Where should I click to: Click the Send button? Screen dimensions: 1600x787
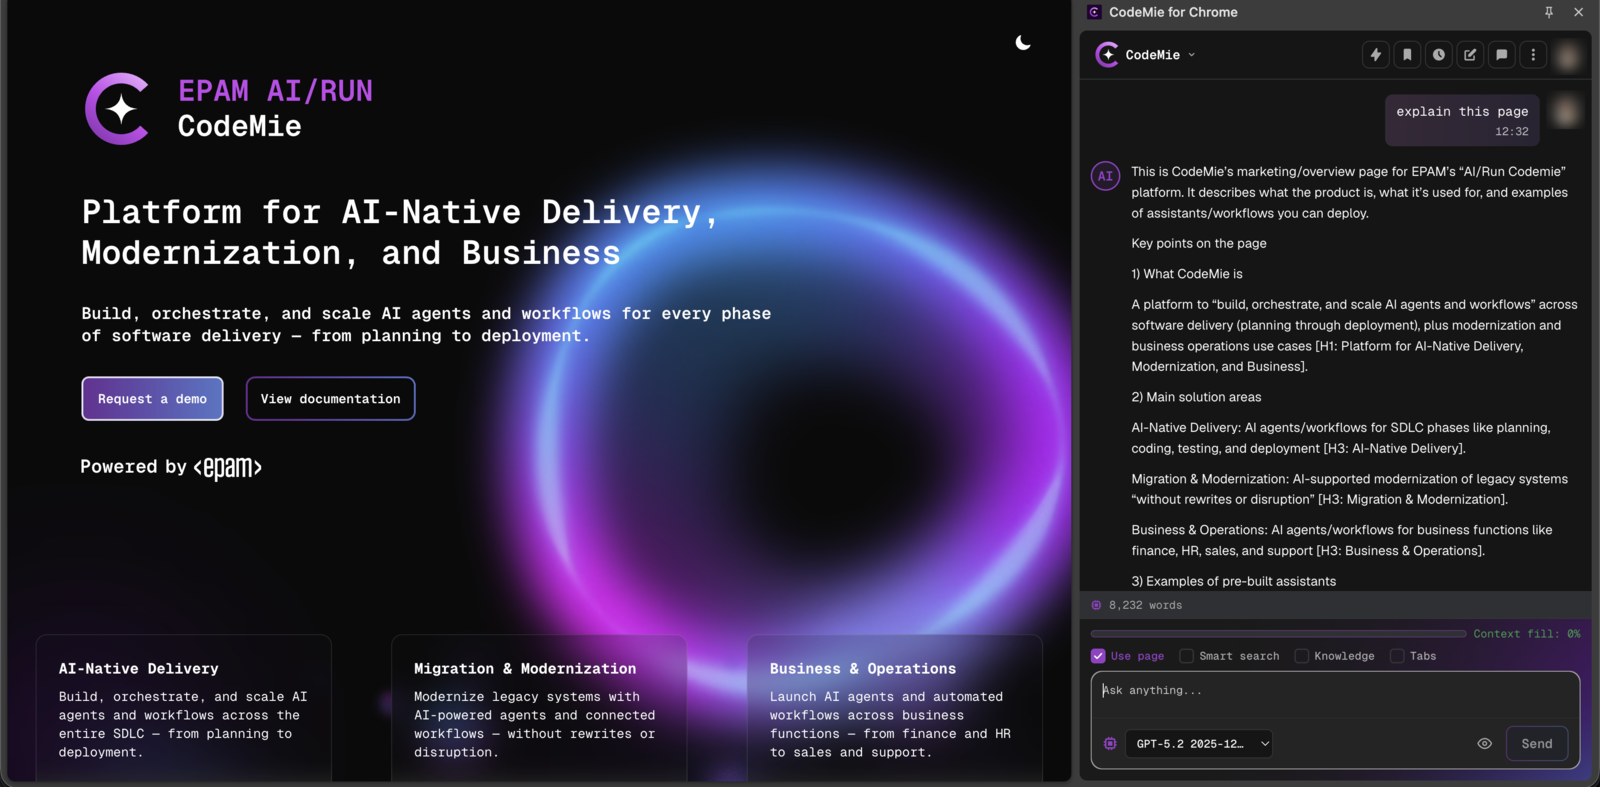(1537, 743)
